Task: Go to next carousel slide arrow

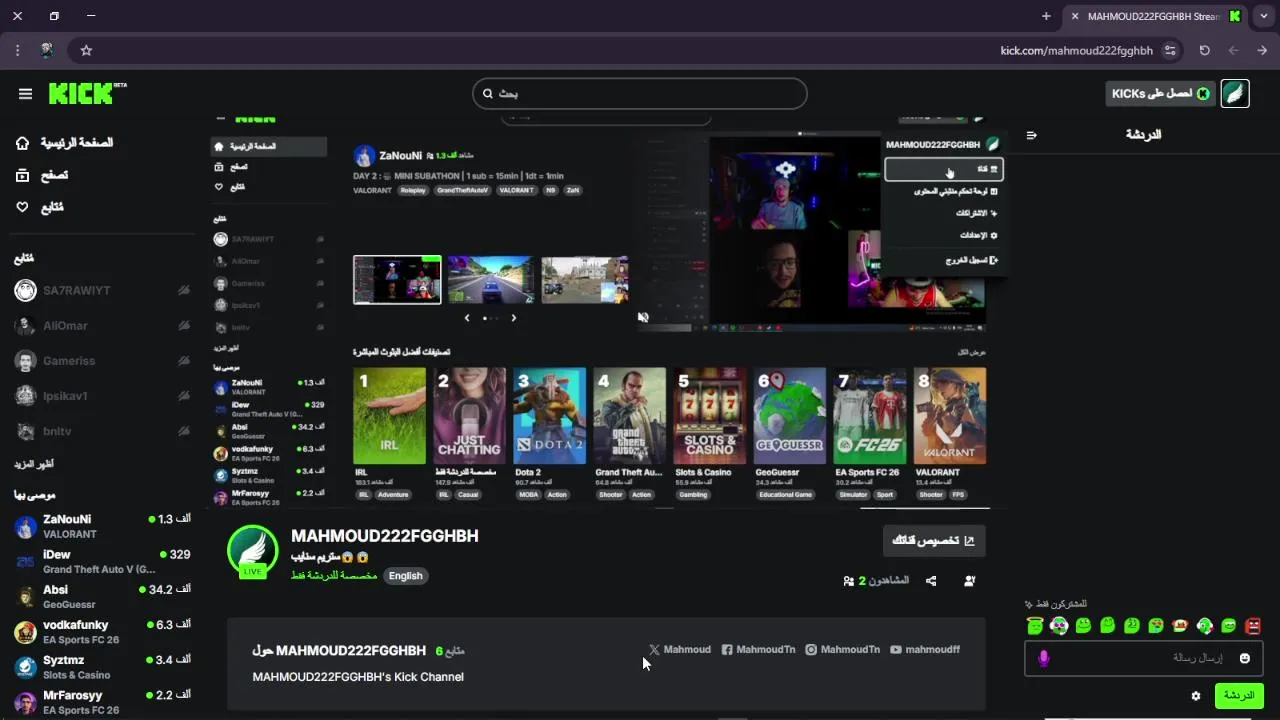Action: (x=513, y=318)
